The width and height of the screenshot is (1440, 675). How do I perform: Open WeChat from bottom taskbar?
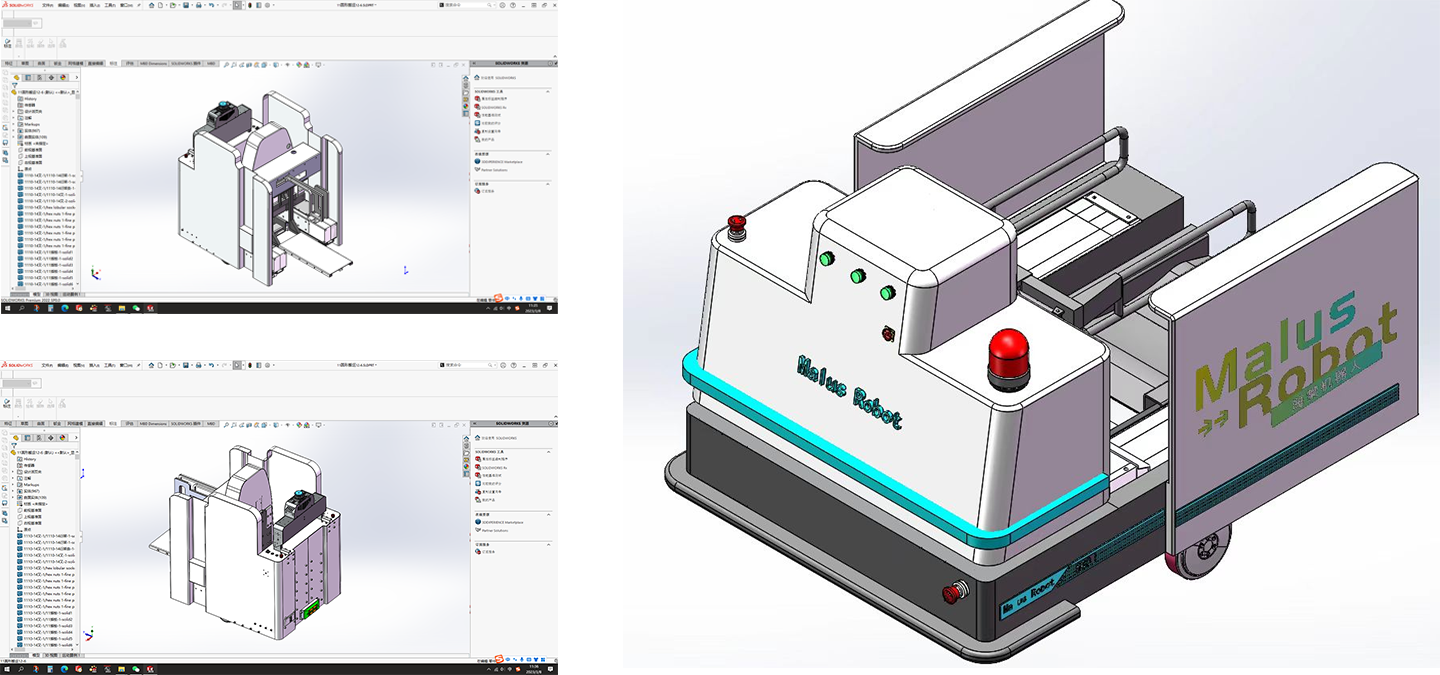136,669
